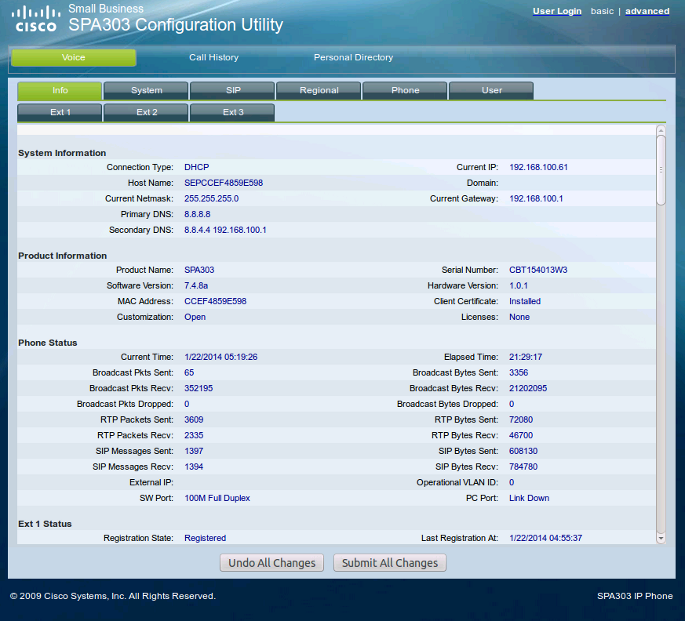Click Undo All Changes button
685x621 pixels.
click(272, 563)
